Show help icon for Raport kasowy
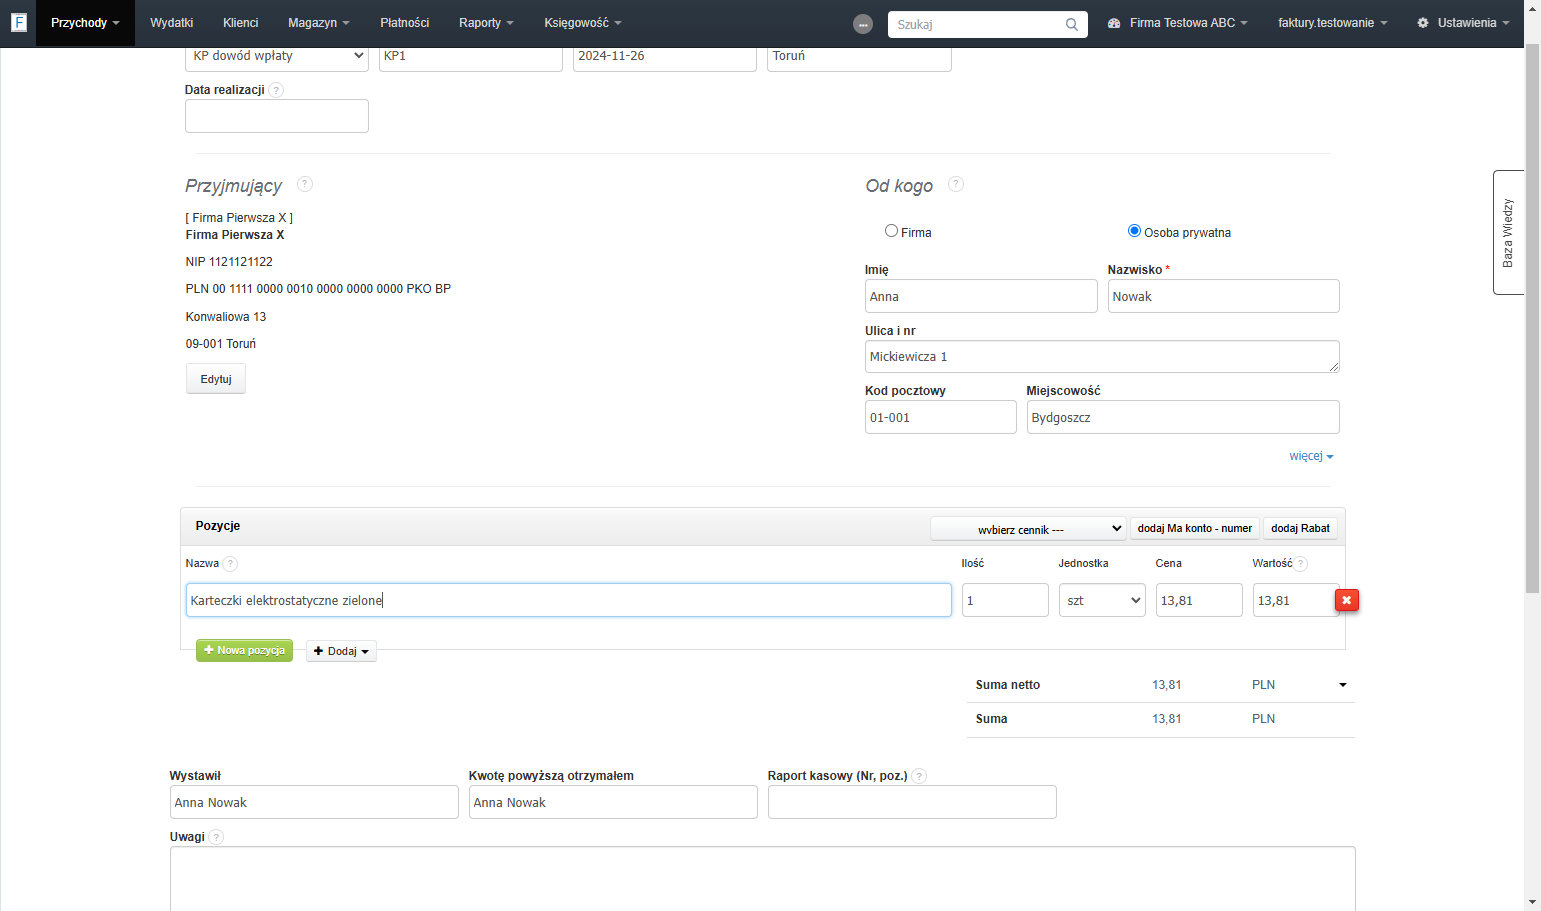 (919, 776)
